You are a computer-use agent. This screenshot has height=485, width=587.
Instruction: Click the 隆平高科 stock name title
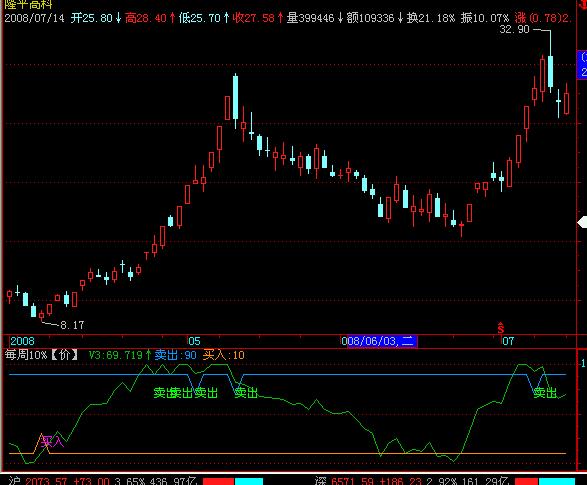[x=28, y=4]
